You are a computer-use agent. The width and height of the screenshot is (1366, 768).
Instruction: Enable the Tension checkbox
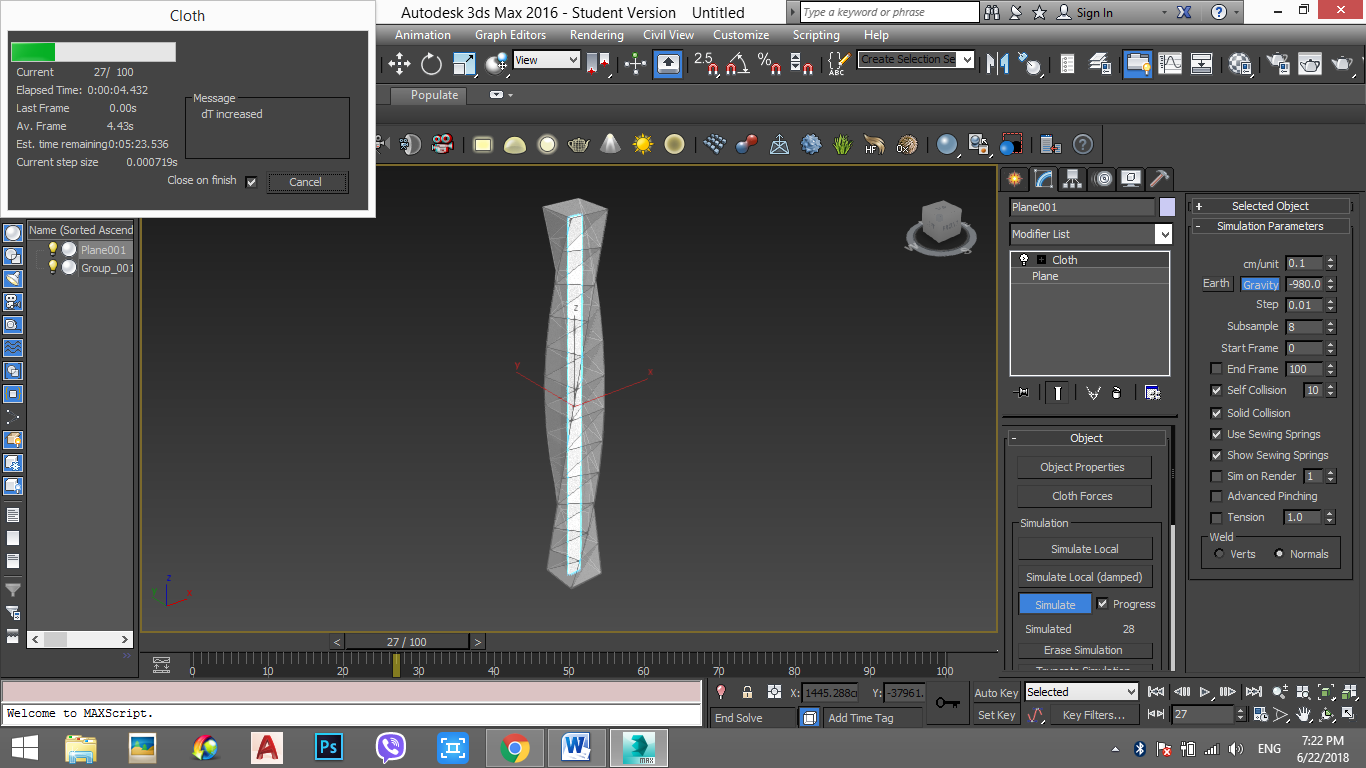(x=1216, y=517)
